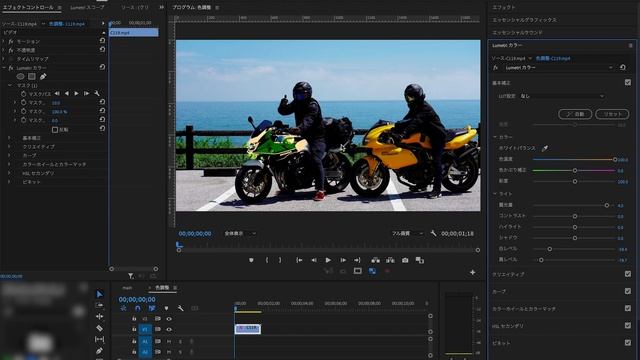Toggle the カーブ section checkbox

[x=628, y=291]
